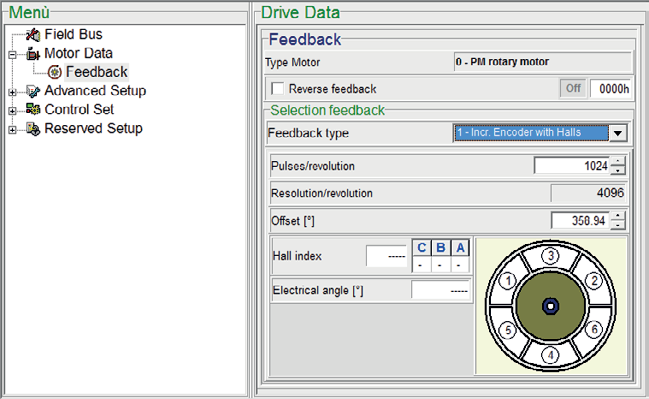The width and height of the screenshot is (649, 399).
Task: Open the Feedback type dropdown arrow
Action: click(618, 133)
